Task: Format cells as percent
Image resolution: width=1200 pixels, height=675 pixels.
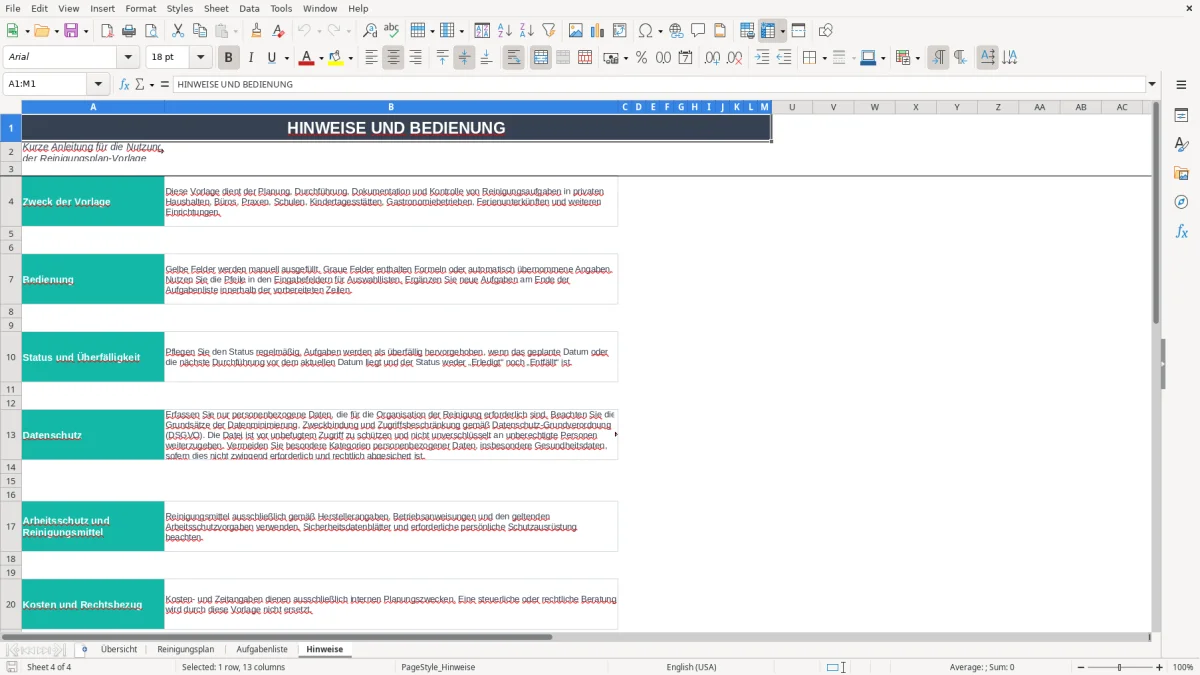Action: [x=641, y=58]
